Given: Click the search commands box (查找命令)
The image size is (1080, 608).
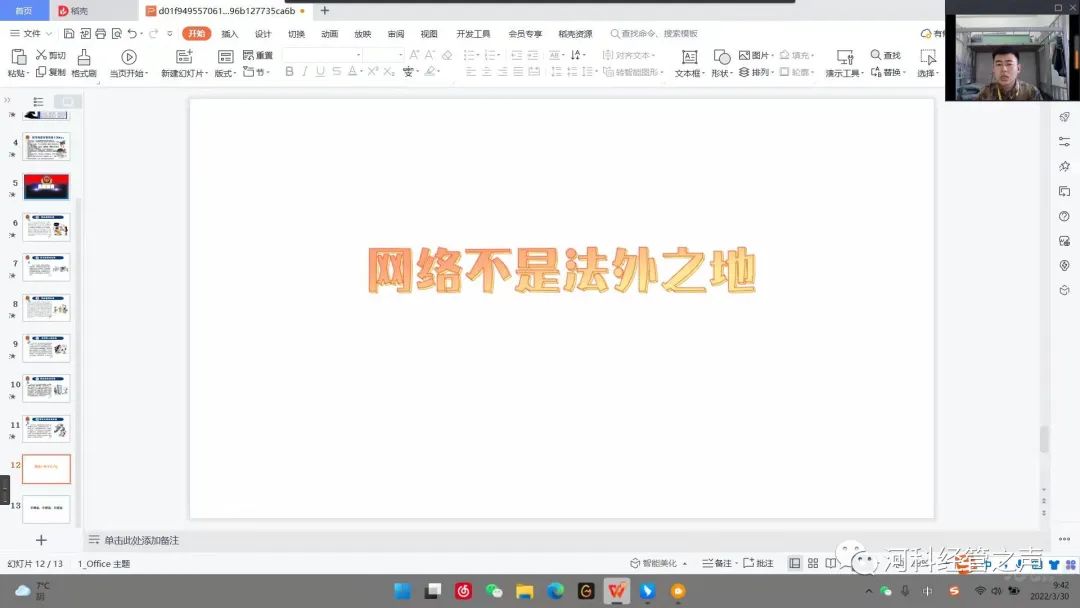Looking at the screenshot, I should click(x=654, y=33).
